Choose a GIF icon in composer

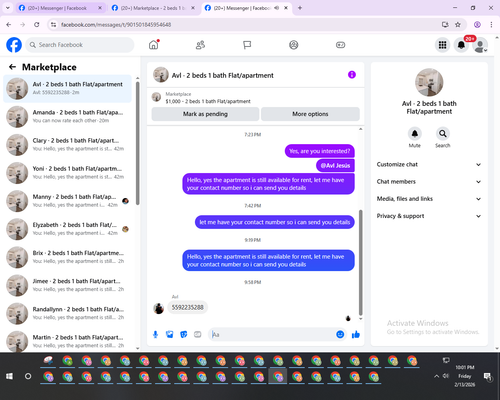[198, 334]
